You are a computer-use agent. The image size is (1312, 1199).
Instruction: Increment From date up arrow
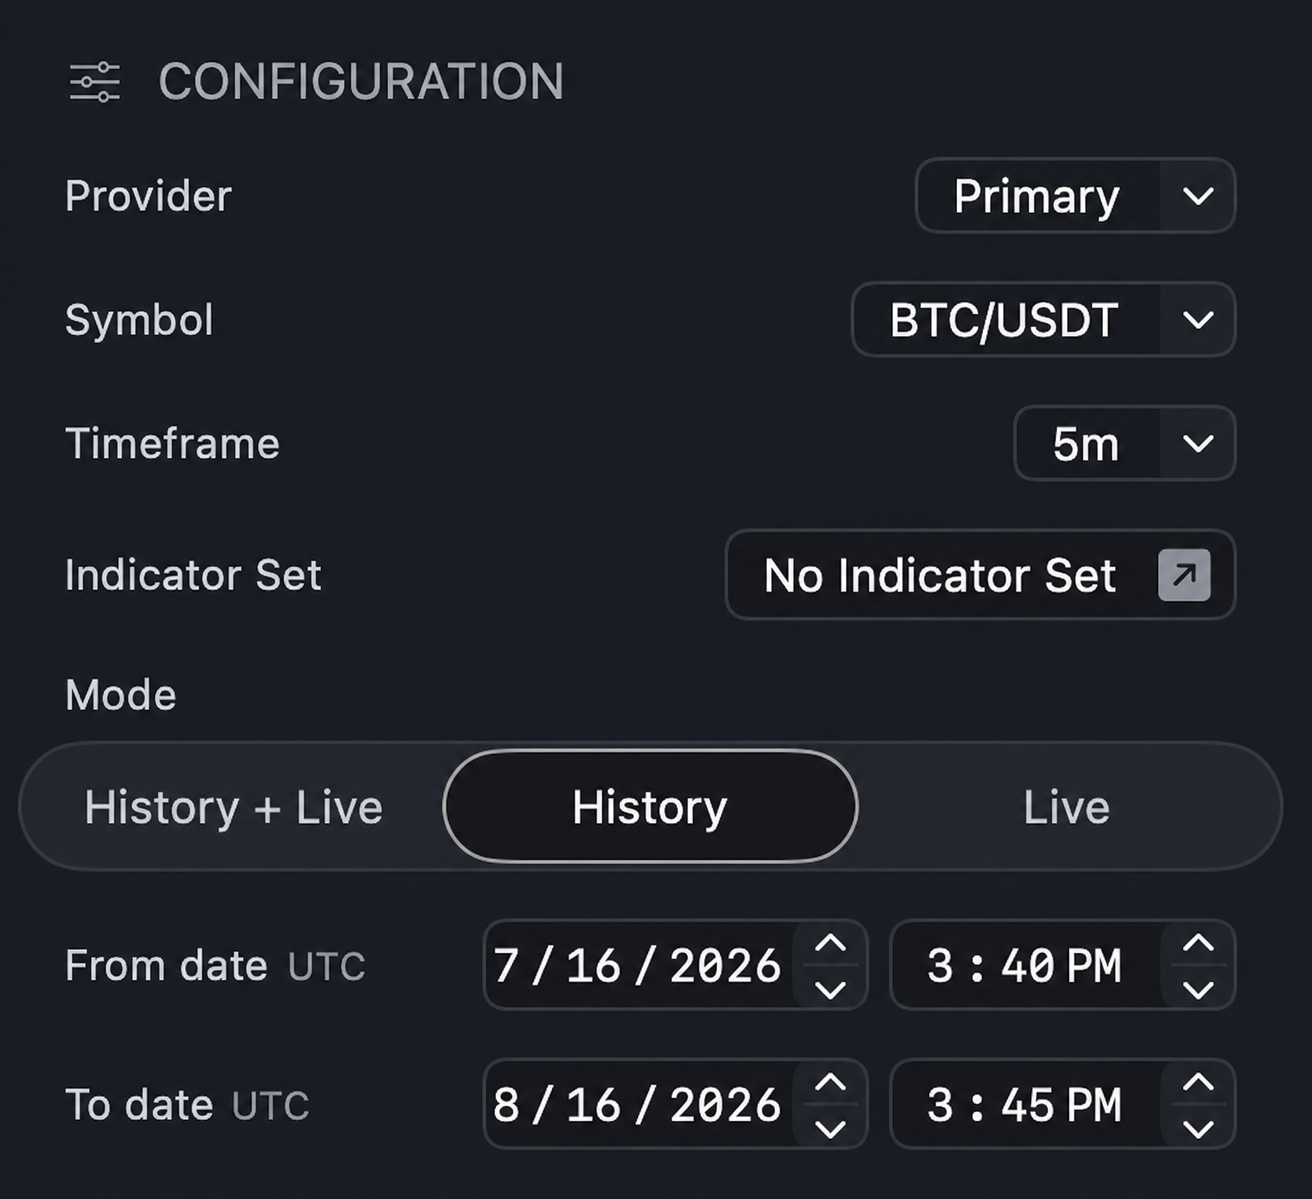(x=830, y=943)
